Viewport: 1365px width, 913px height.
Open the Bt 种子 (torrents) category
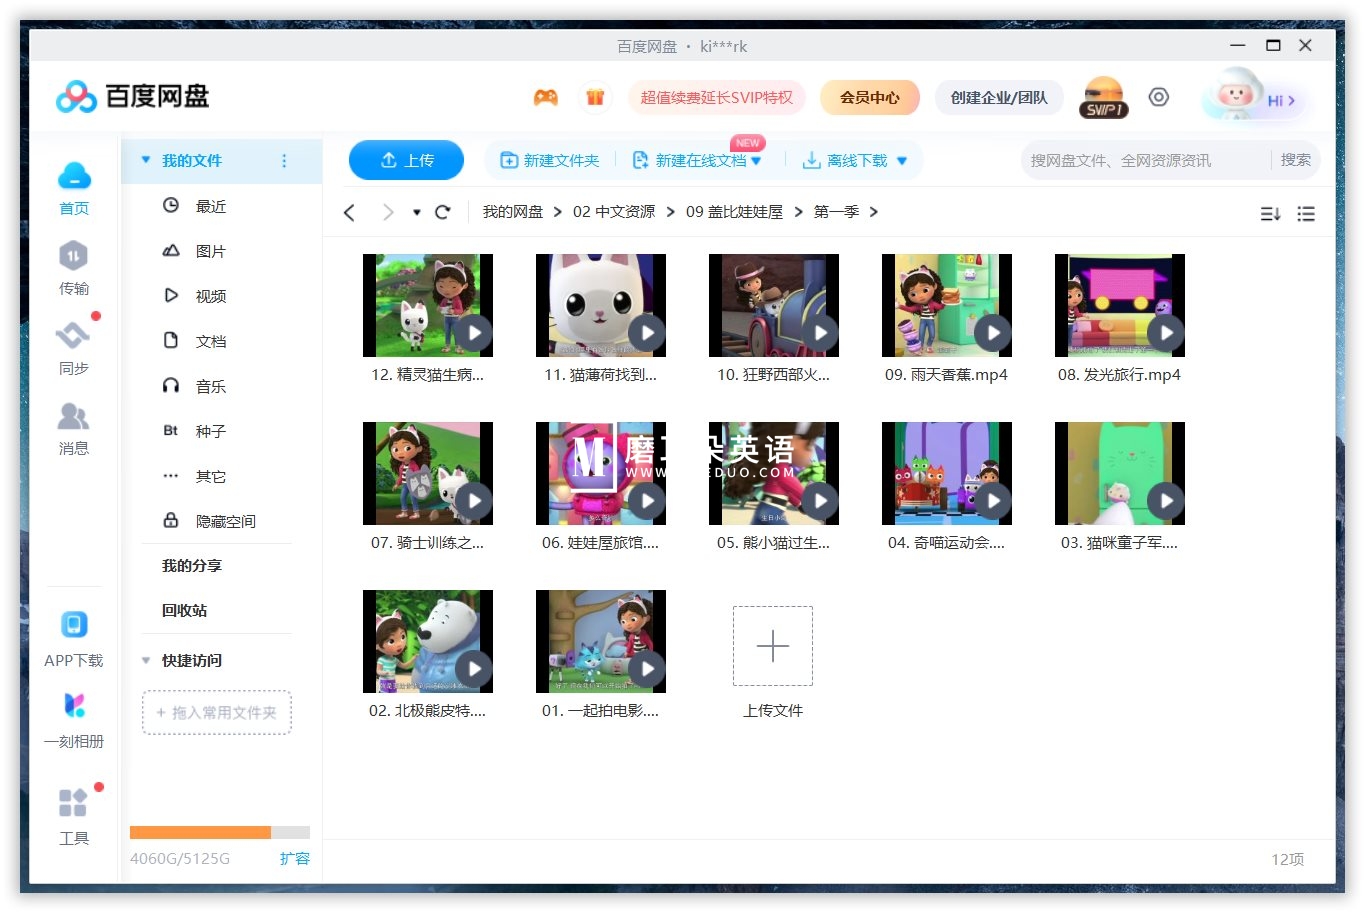click(x=210, y=430)
